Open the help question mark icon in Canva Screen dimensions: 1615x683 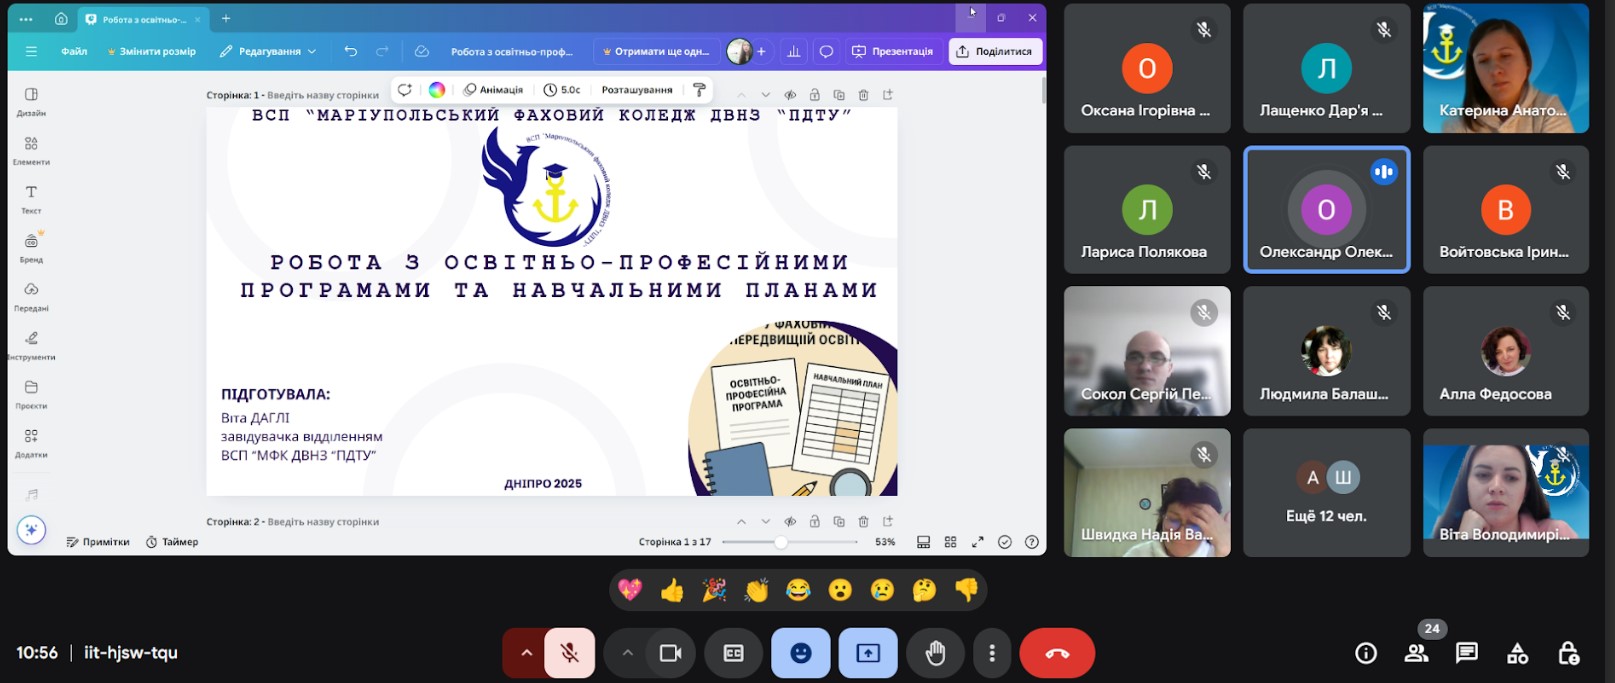coord(1031,542)
